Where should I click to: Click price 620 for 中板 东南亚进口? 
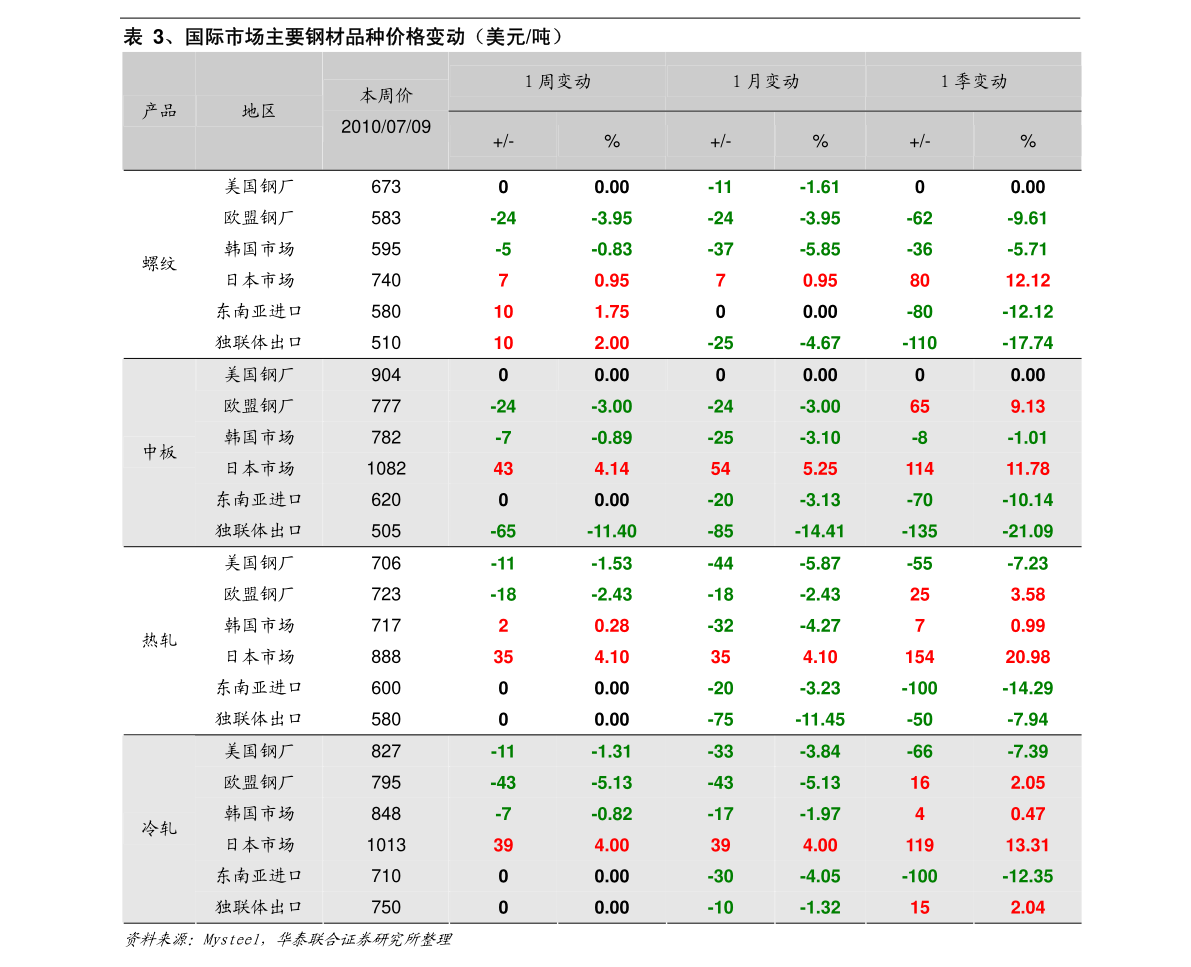(x=386, y=500)
